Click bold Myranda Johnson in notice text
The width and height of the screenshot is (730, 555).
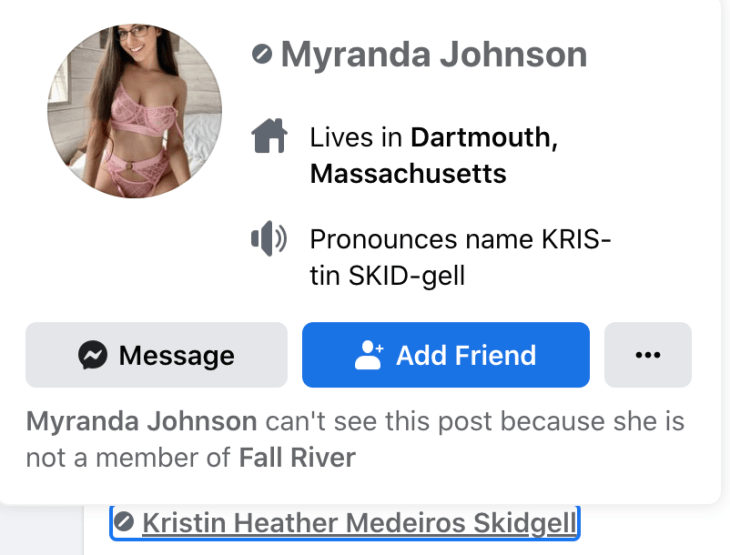click(x=142, y=421)
